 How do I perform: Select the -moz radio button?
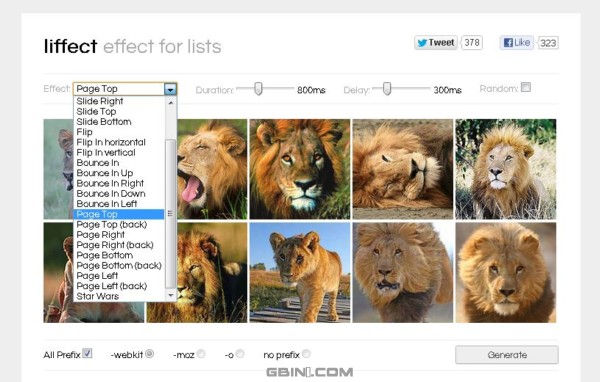201,354
